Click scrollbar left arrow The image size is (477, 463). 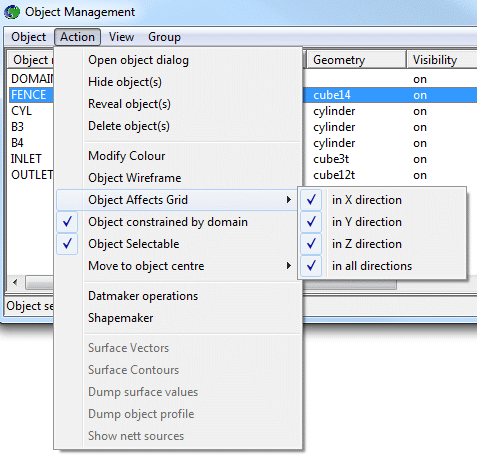15,283
